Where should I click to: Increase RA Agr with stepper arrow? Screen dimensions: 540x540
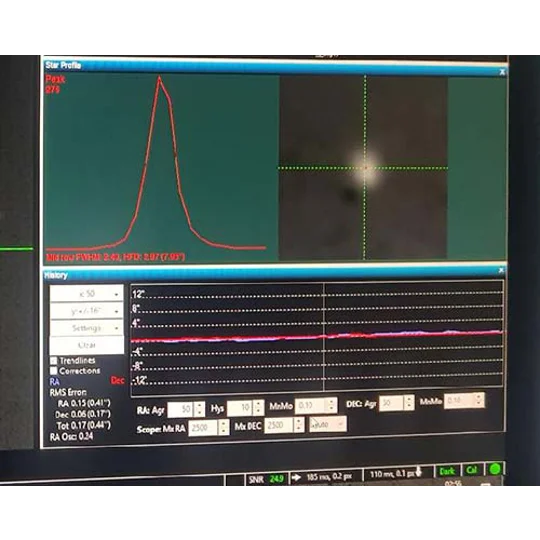[199, 406]
